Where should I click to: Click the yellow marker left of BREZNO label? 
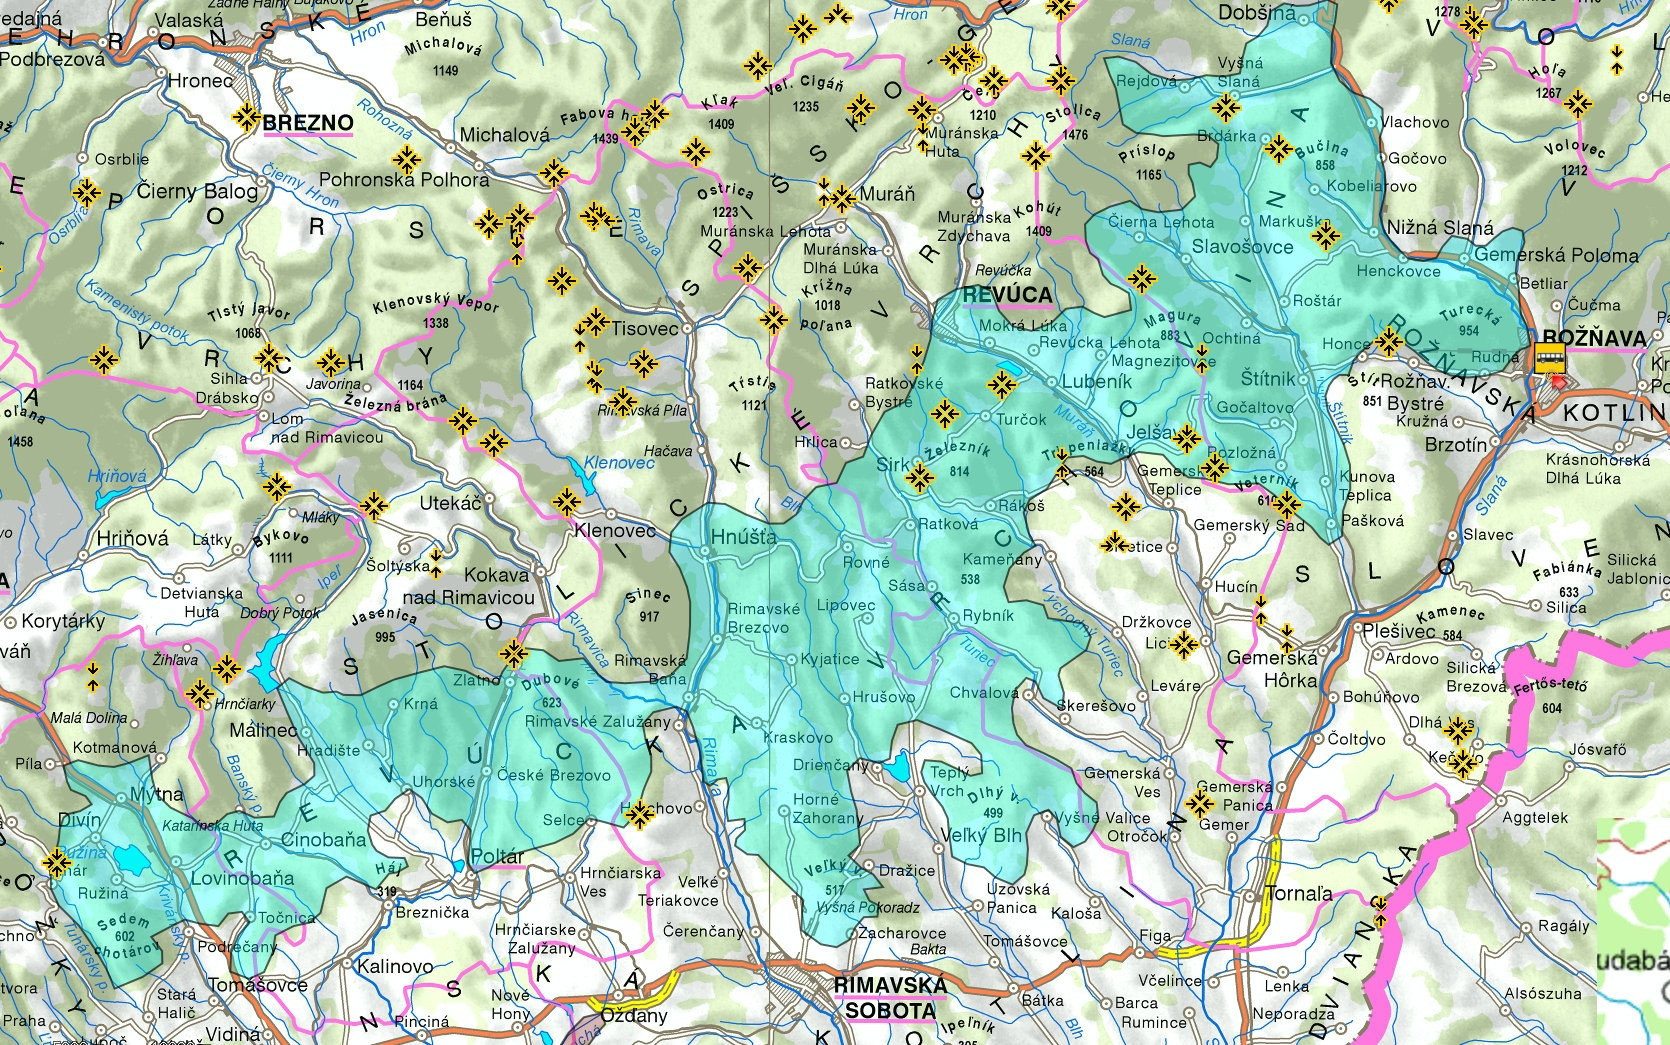[246, 117]
